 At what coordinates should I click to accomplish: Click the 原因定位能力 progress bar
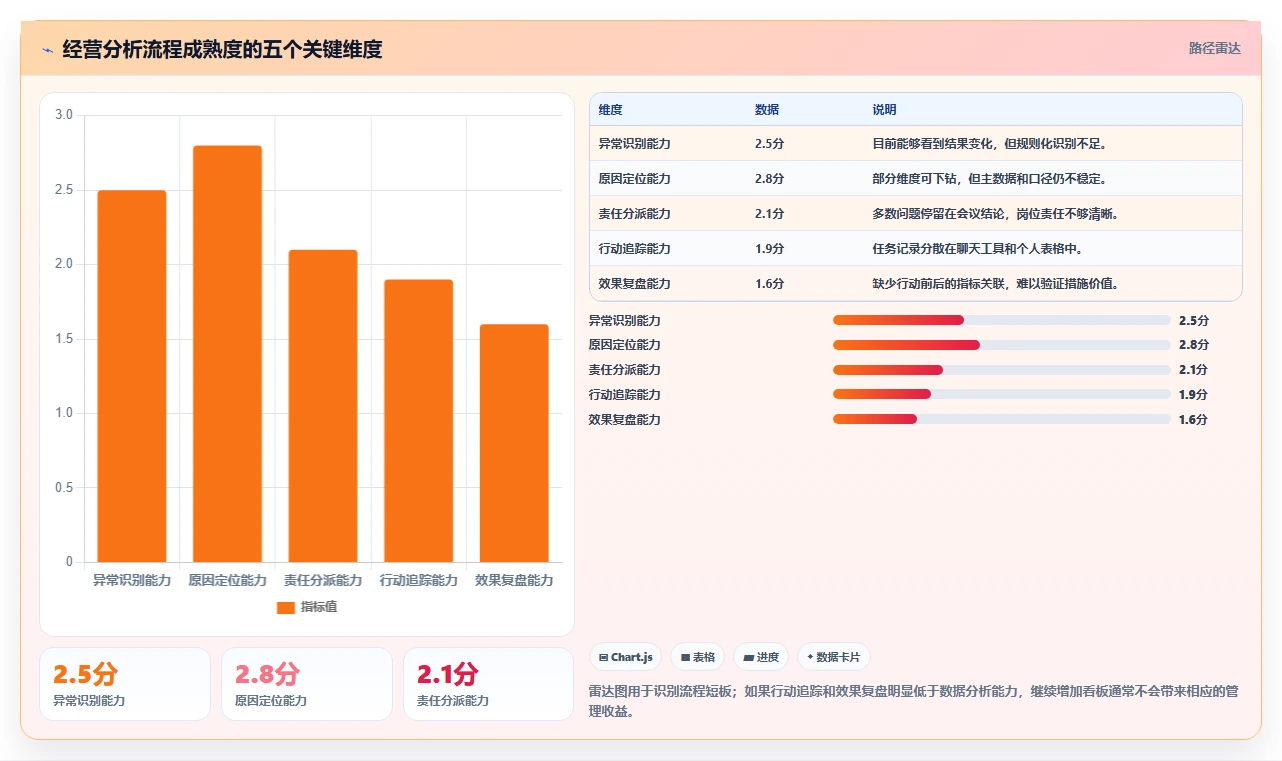click(1001, 345)
